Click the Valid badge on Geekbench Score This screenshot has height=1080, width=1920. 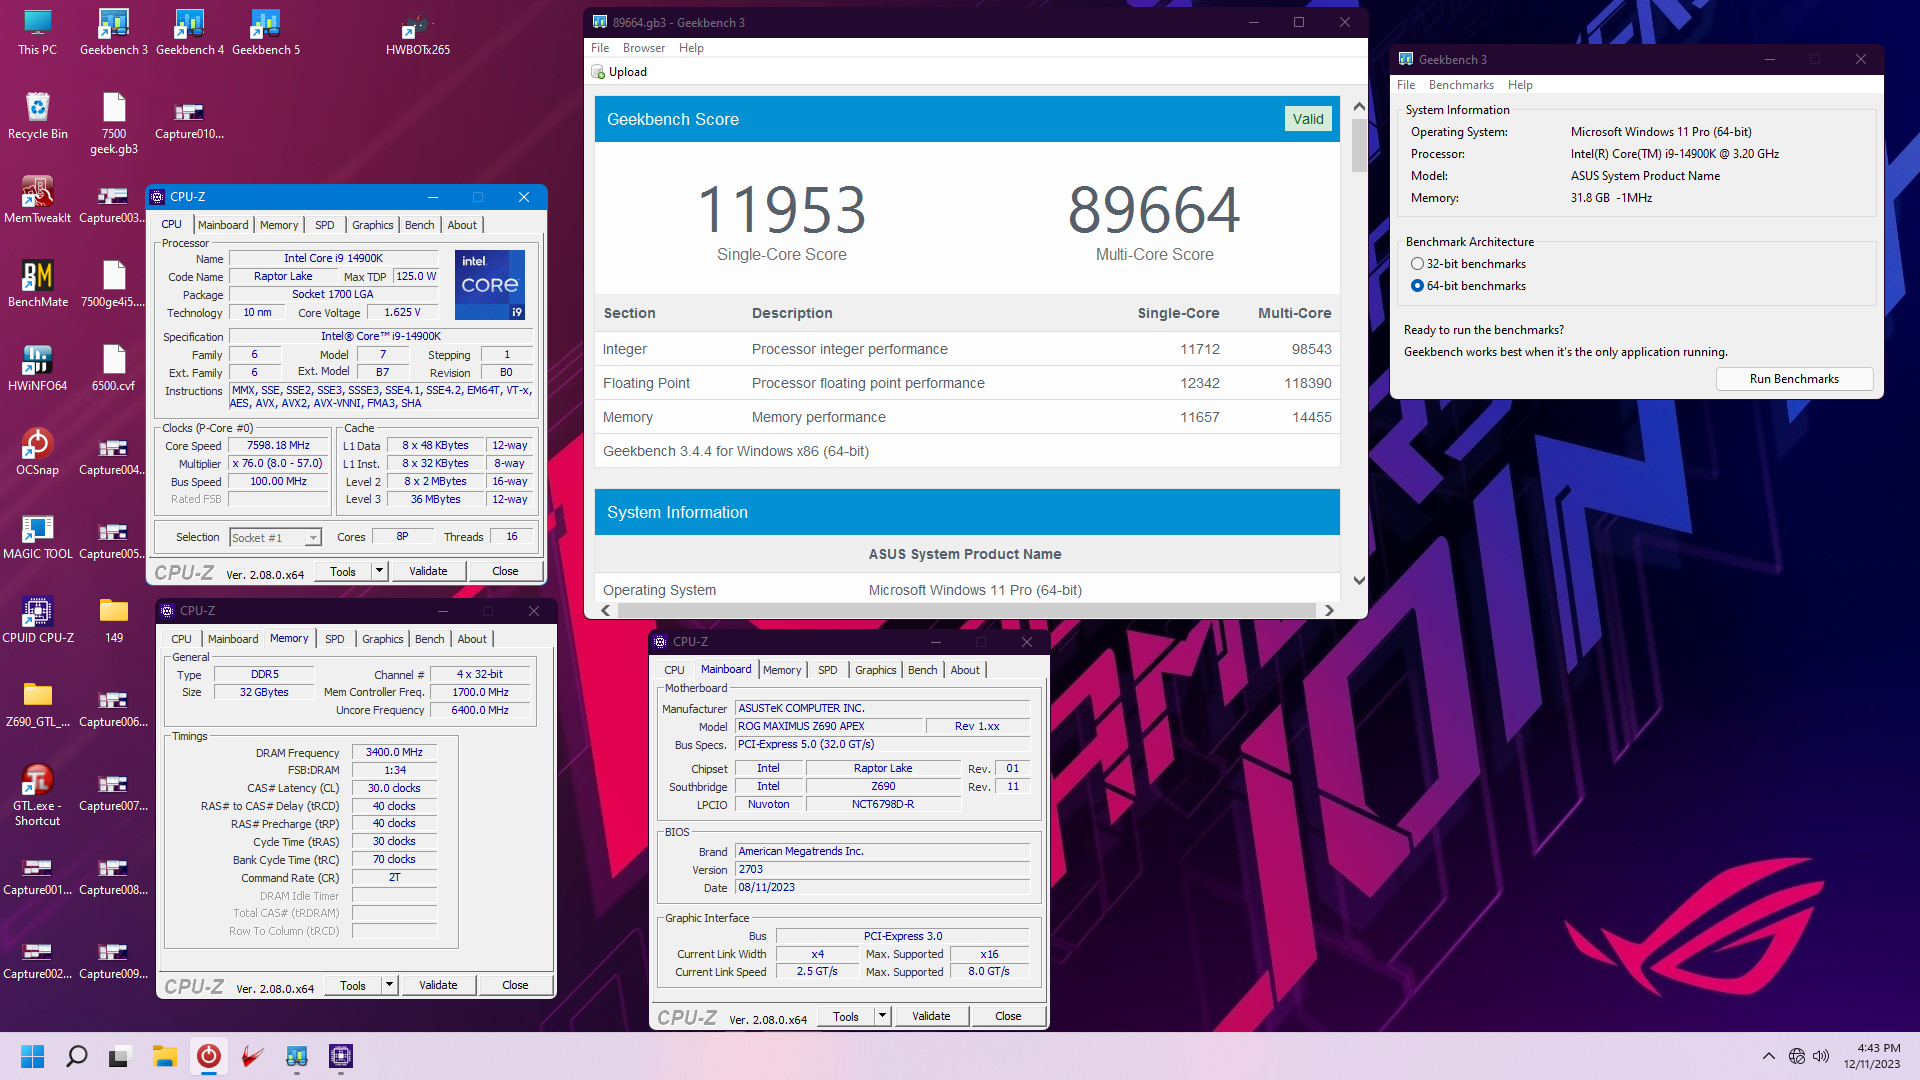tap(1308, 119)
